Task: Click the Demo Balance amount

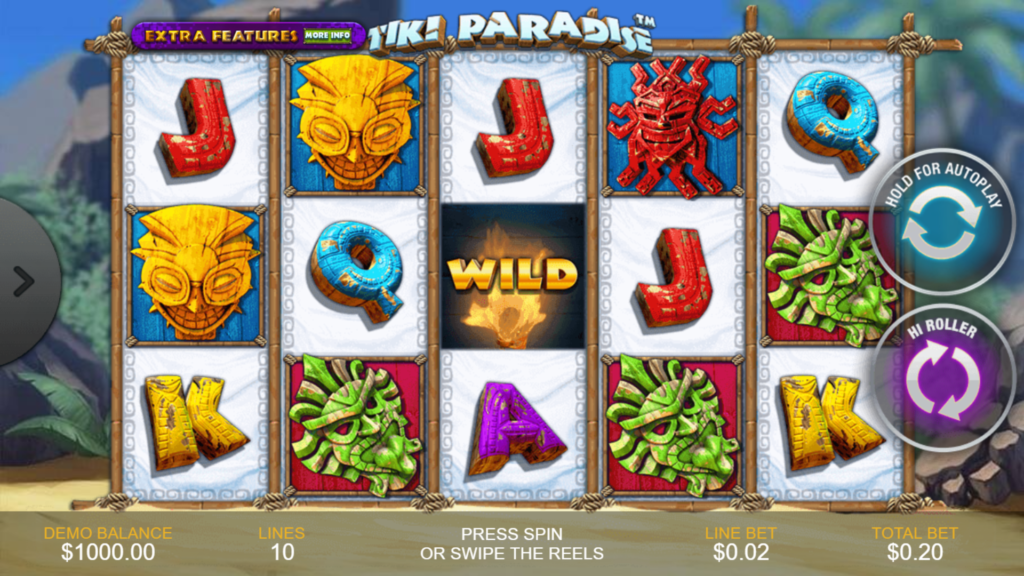Action: [x=108, y=552]
